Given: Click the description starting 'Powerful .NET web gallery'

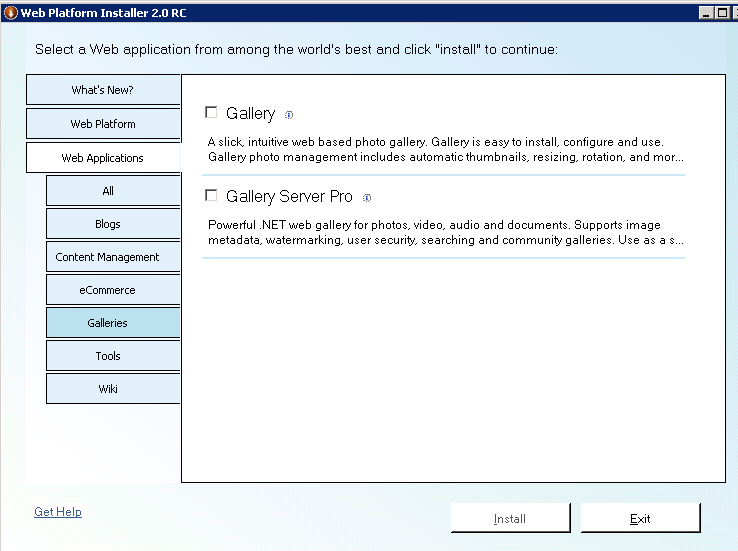Looking at the screenshot, I should (446, 232).
